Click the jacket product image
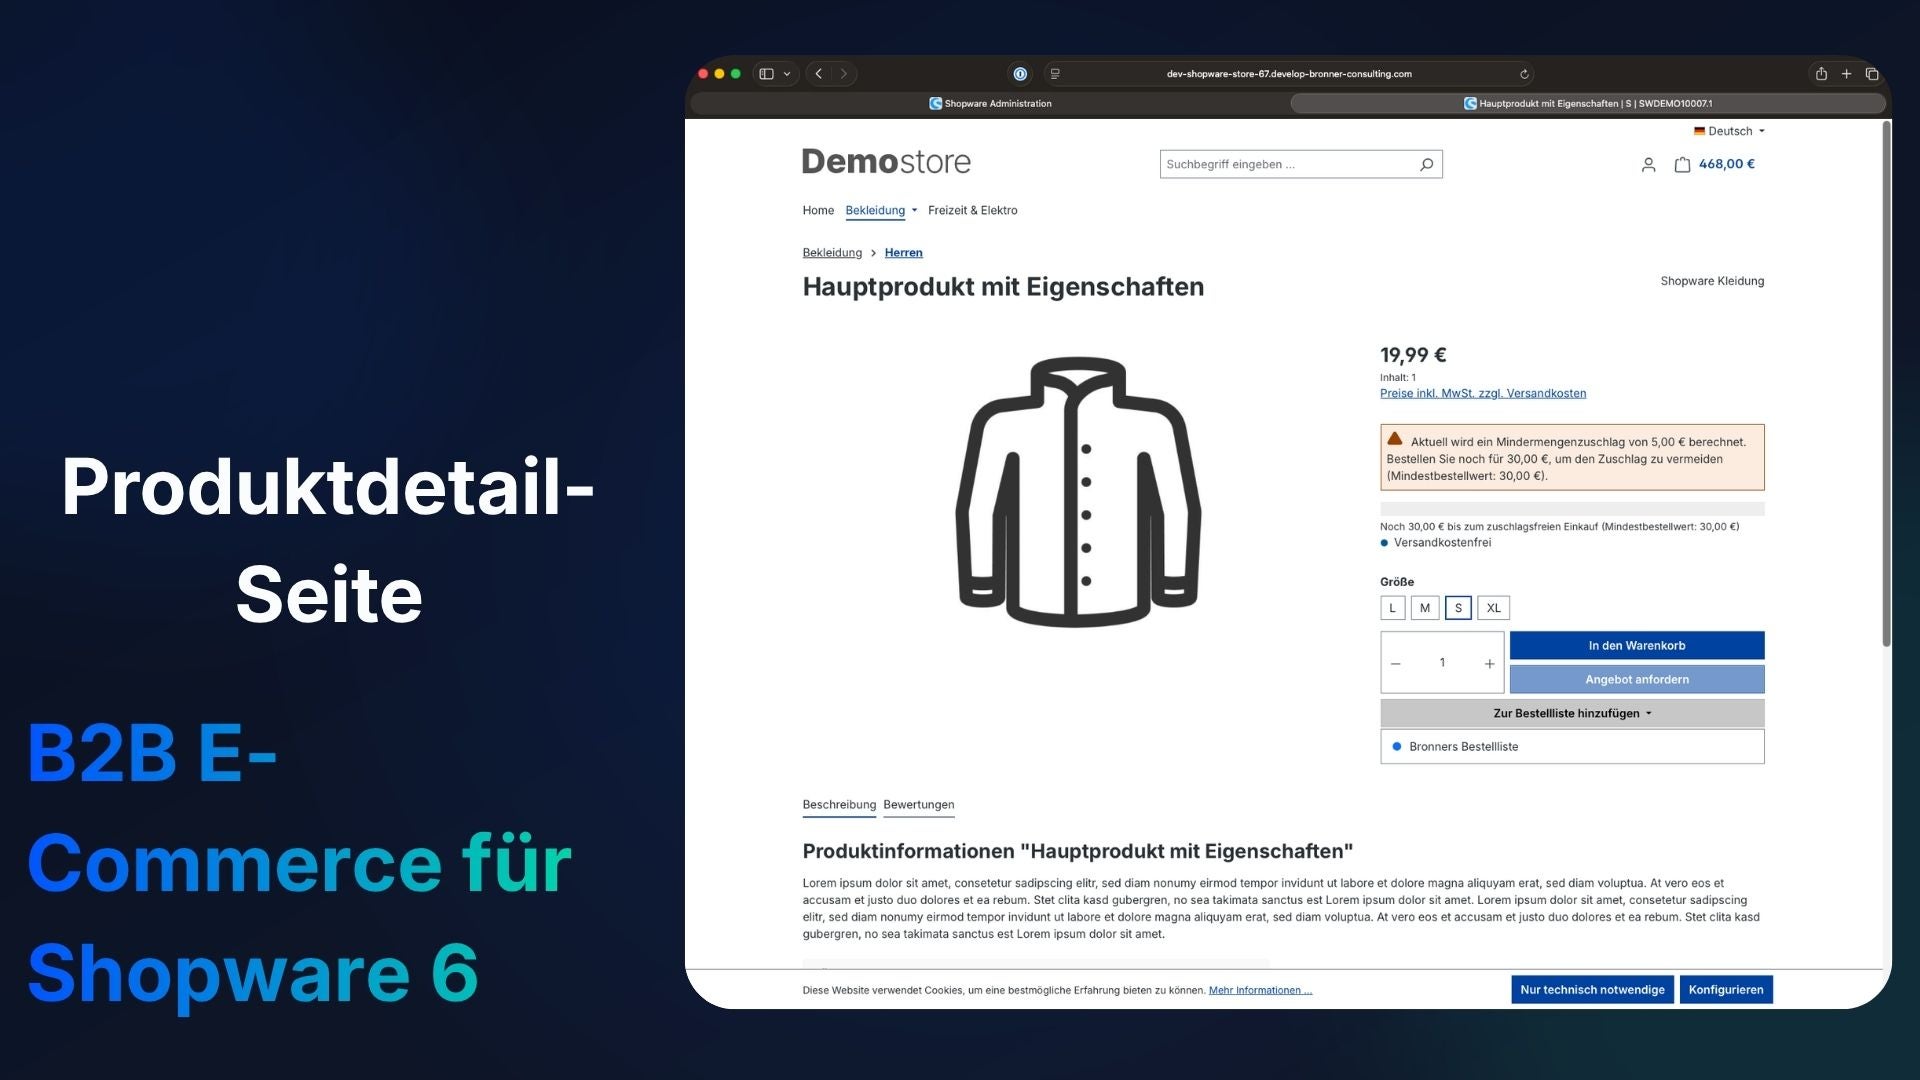This screenshot has width=1920, height=1080. coord(1078,492)
